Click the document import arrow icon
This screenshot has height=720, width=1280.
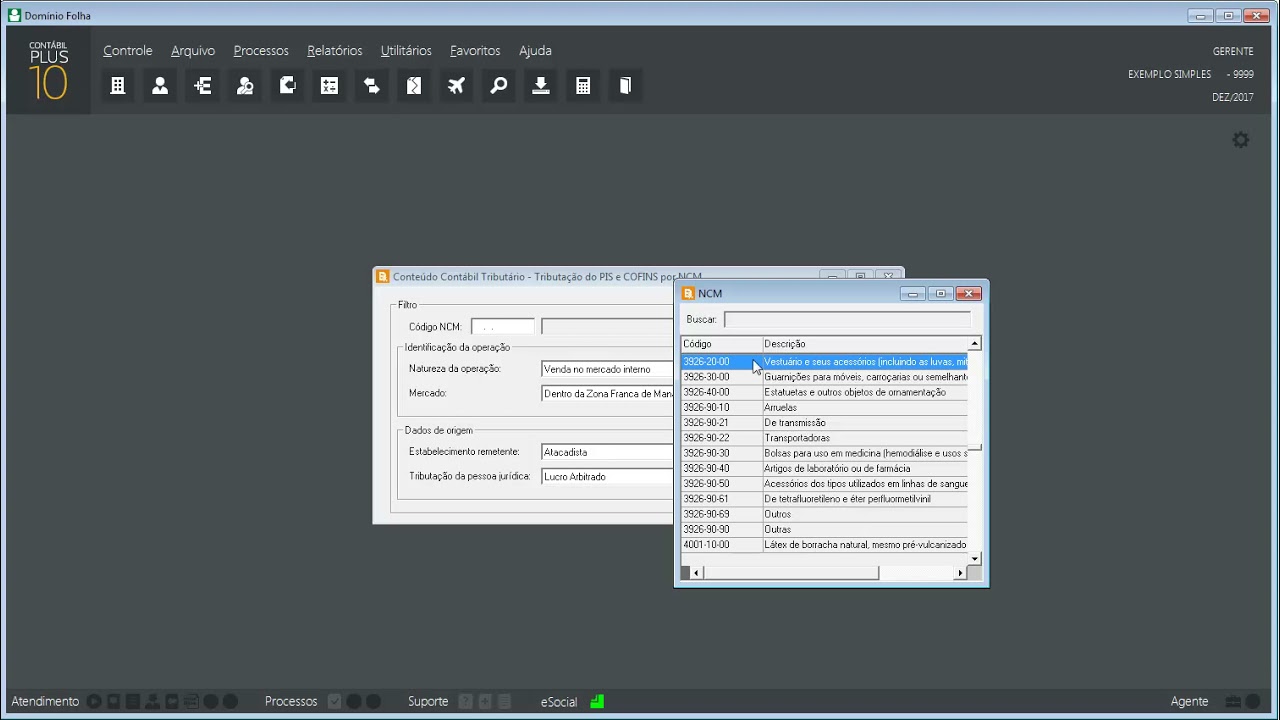pyautogui.click(x=288, y=86)
